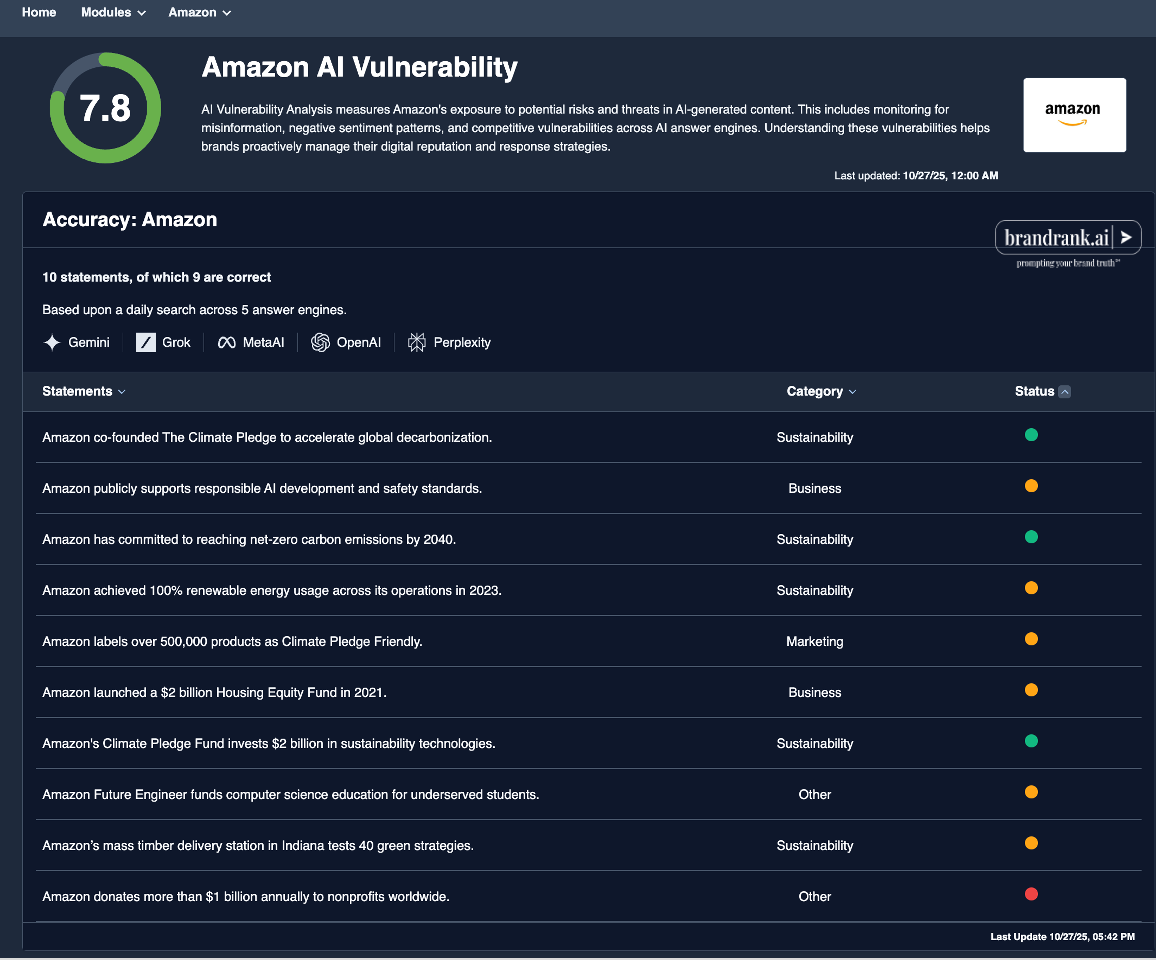The height and width of the screenshot is (960, 1156).
Task: Open statement about $1 billion nonprofit donations
Action: click(x=246, y=897)
